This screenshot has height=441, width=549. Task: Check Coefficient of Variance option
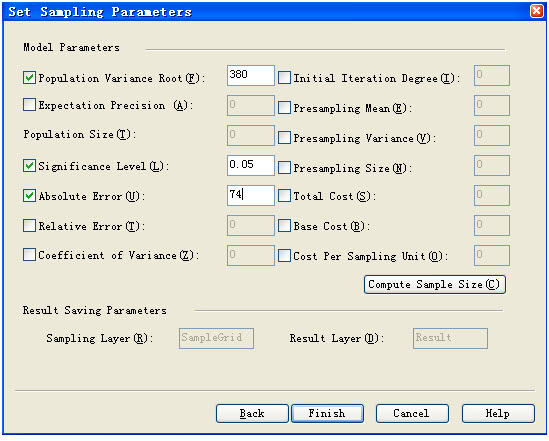(29, 255)
